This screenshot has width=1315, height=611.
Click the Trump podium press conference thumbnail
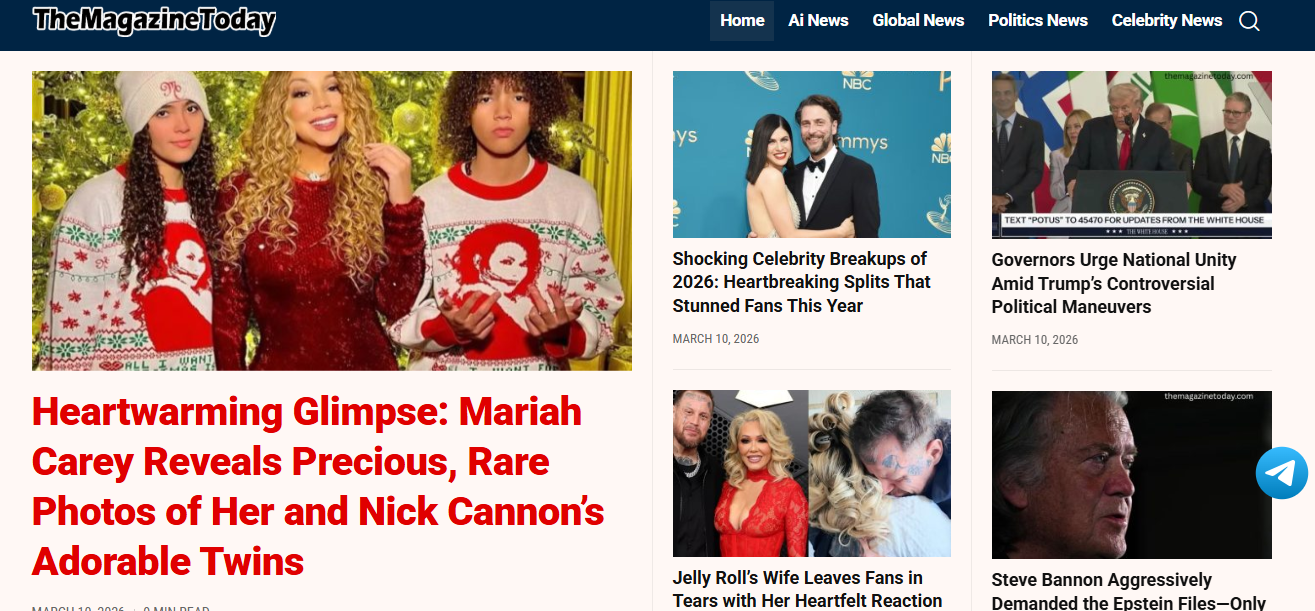pyautogui.click(x=1132, y=155)
